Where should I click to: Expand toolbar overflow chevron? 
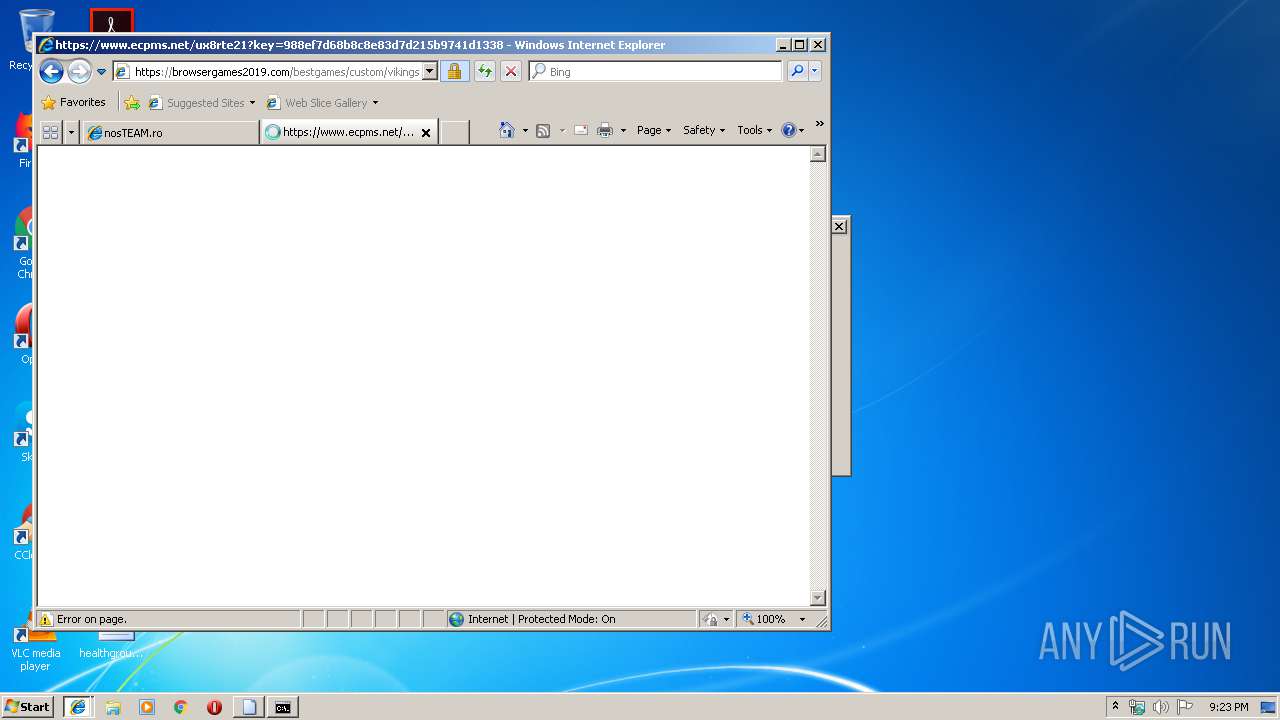[819, 124]
